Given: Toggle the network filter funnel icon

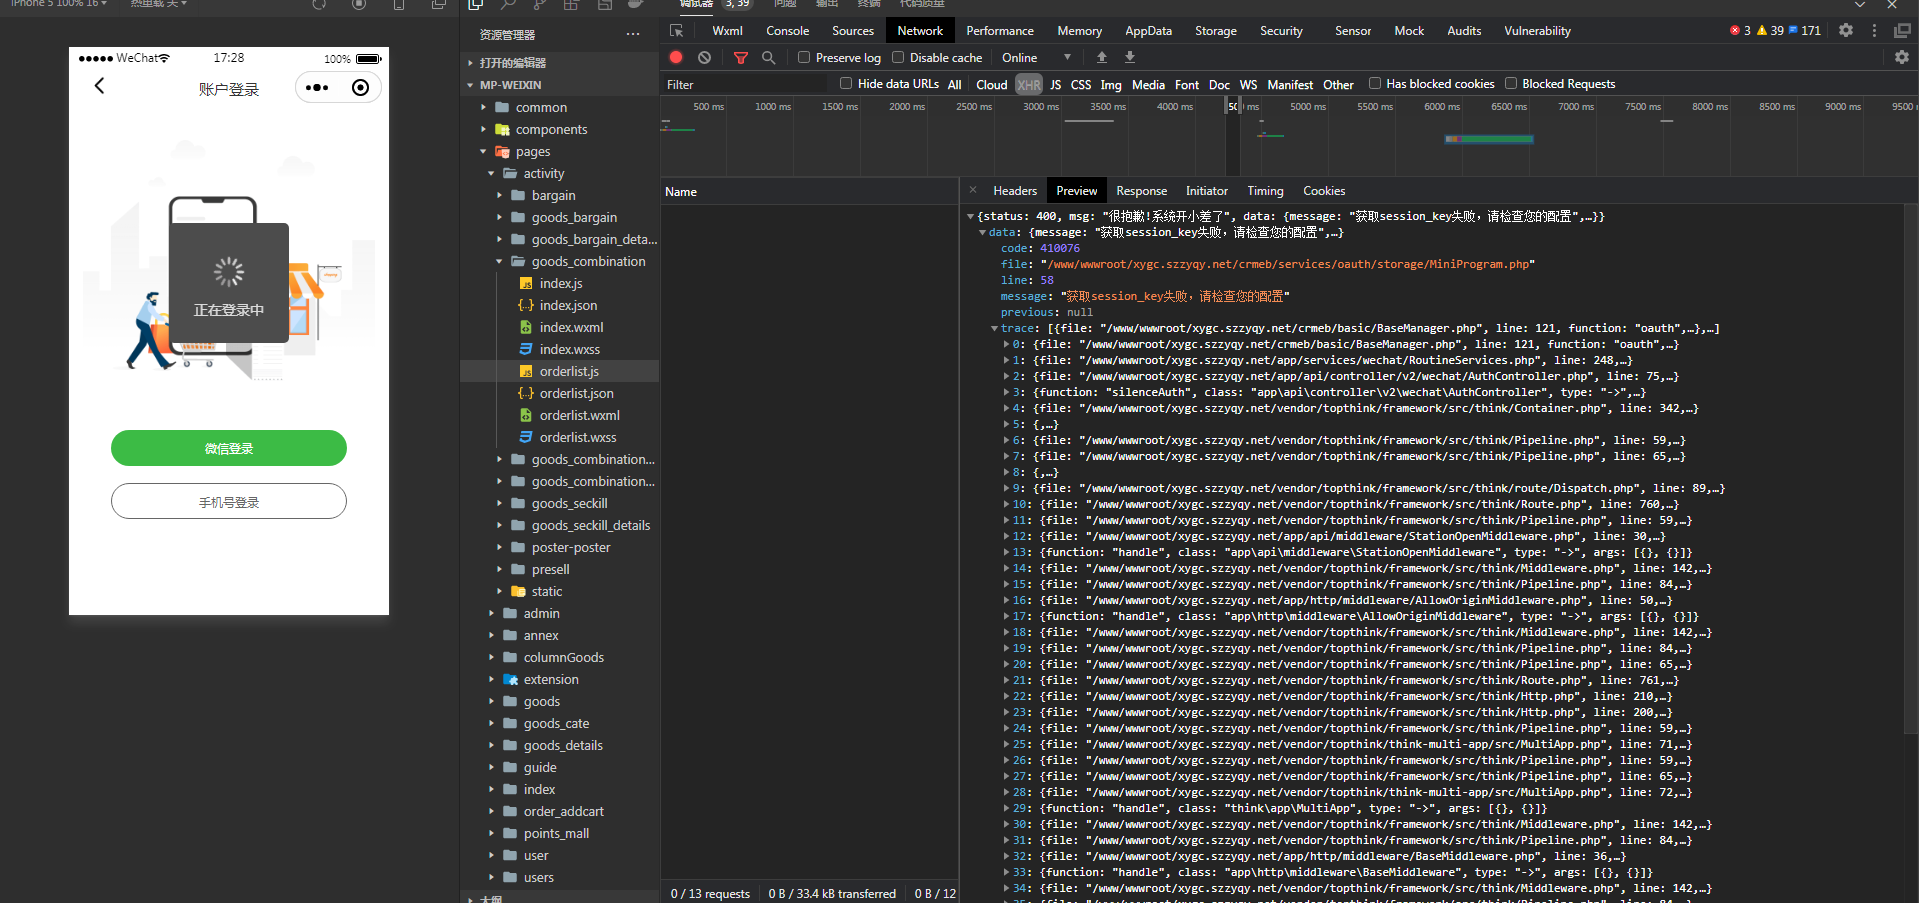Looking at the screenshot, I should [x=741, y=58].
